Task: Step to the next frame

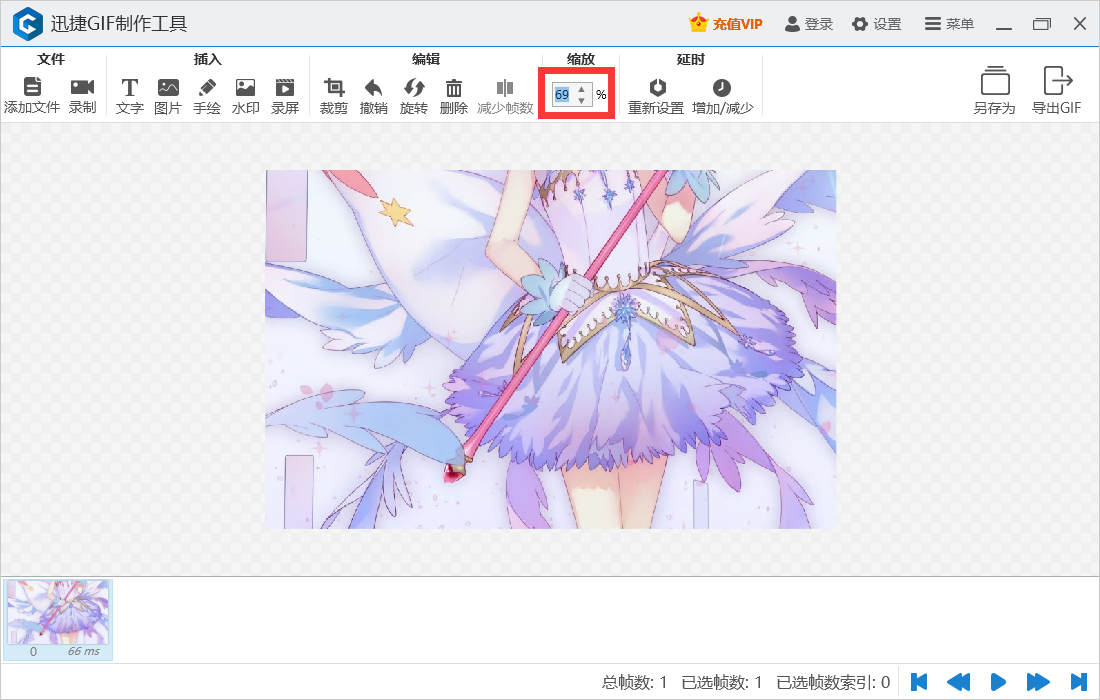Action: point(1038,682)
